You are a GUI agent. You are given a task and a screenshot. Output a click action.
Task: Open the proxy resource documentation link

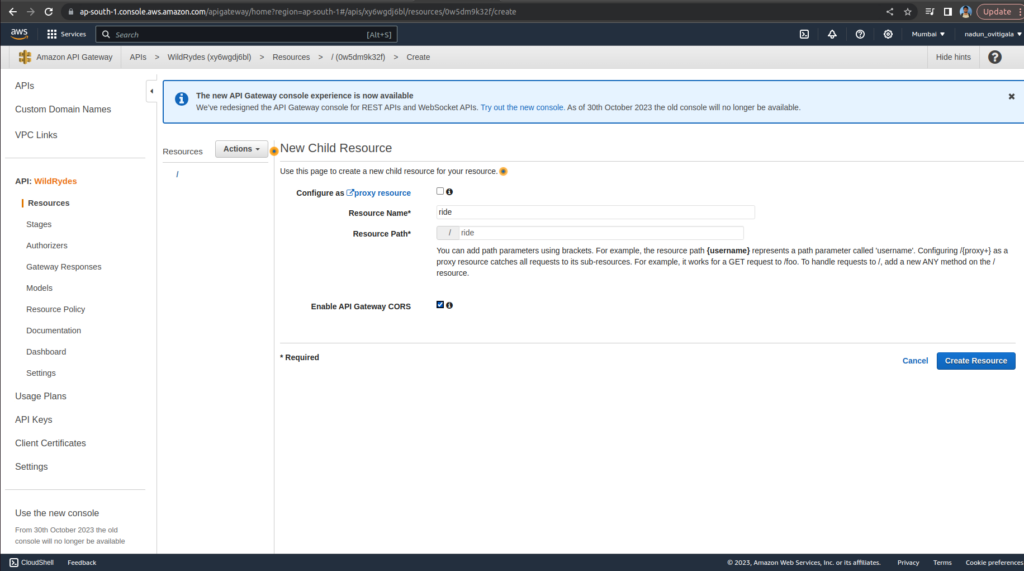pos(379,193)
